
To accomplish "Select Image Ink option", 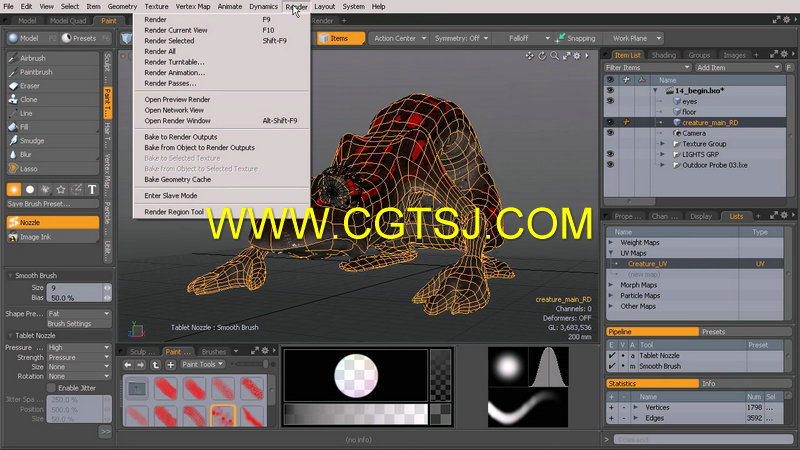I will tap(53, 237).
